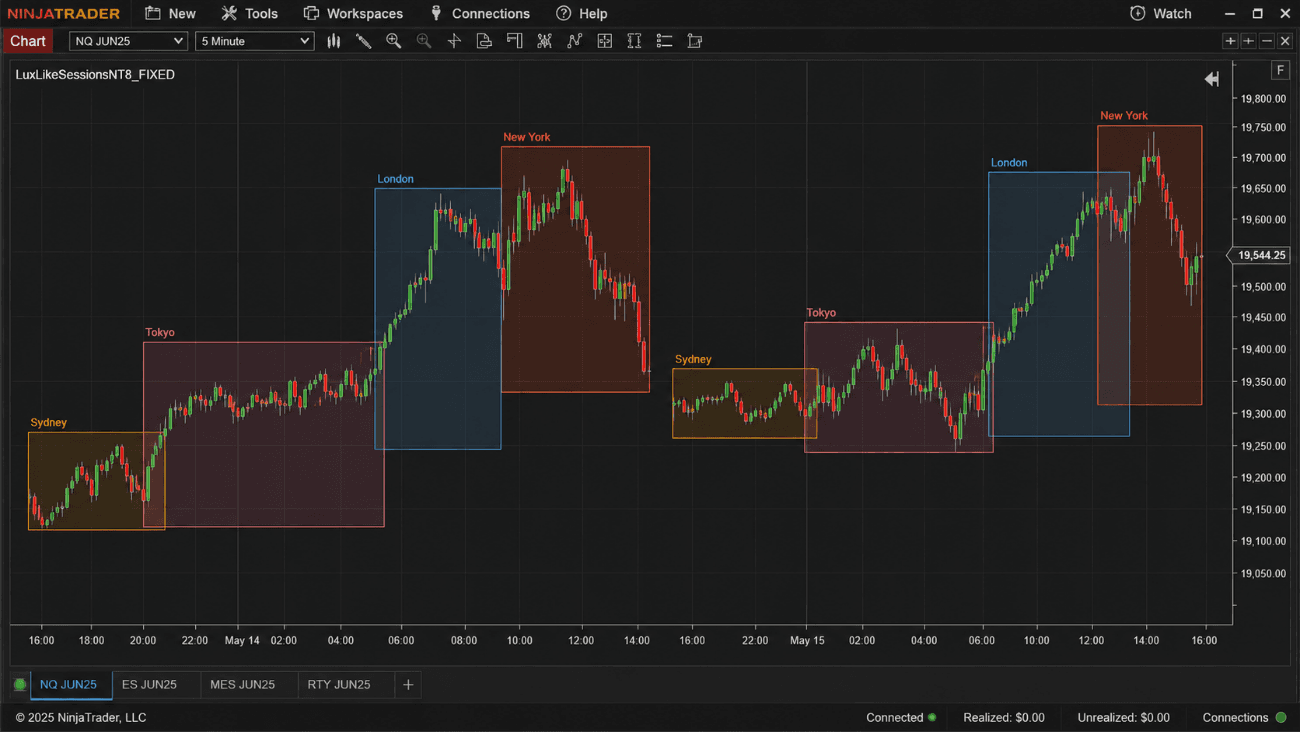Click the F button above the price axis
This screenshot has width=1300, height=732.
(x=1280, y=70)
